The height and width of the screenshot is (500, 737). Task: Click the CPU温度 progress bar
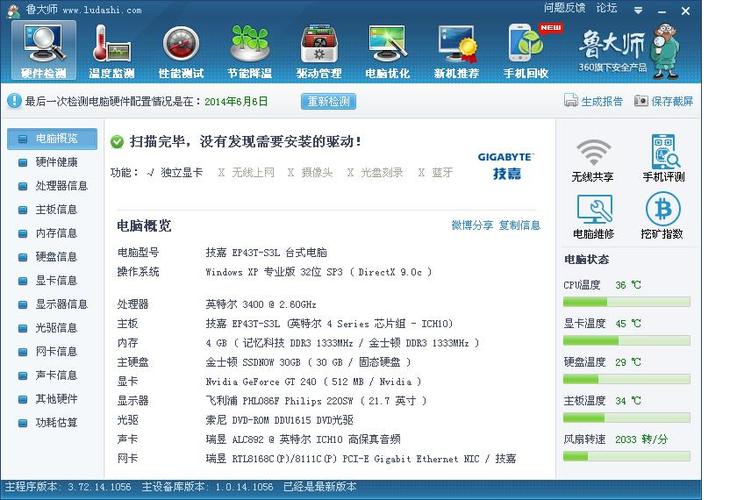tap(627, 302)
